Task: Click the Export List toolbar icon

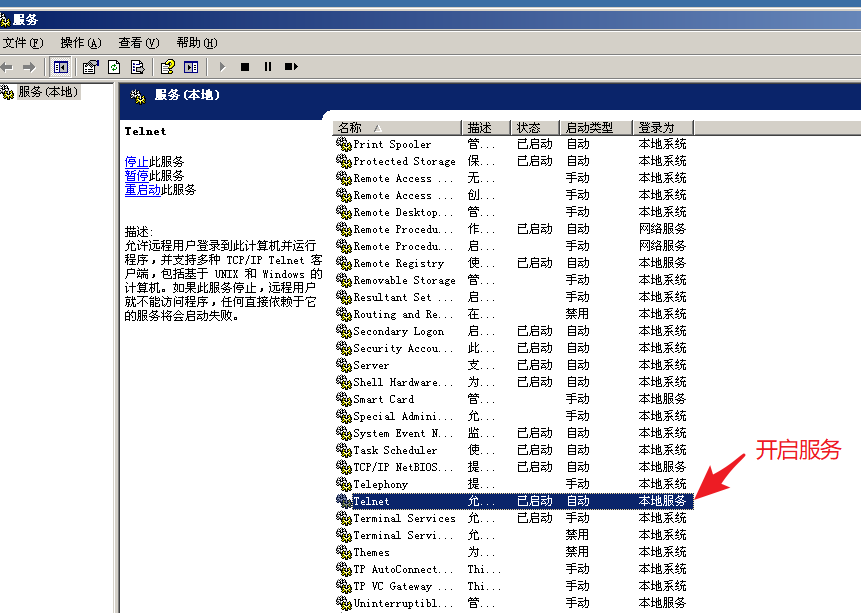Action: pos(137,67)
